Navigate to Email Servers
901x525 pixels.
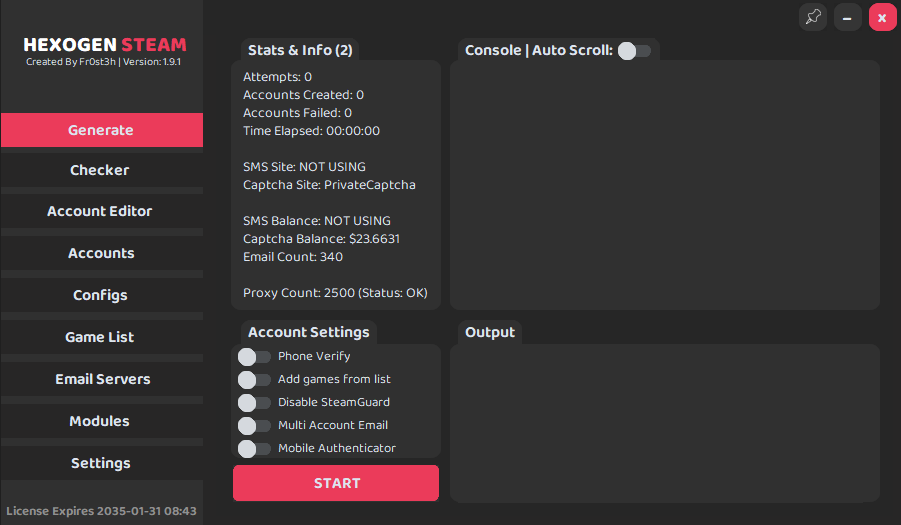point(101,380)
